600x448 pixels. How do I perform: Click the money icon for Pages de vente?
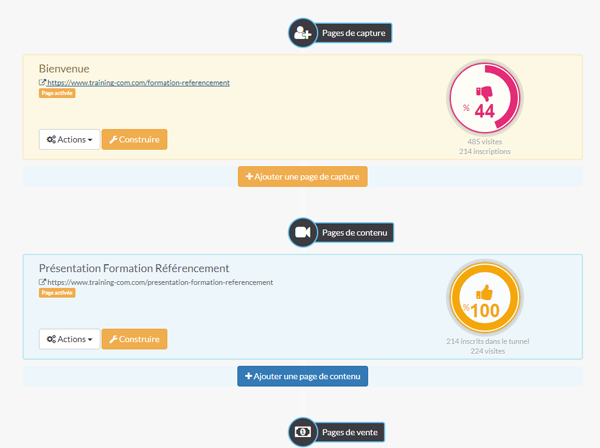302,432
